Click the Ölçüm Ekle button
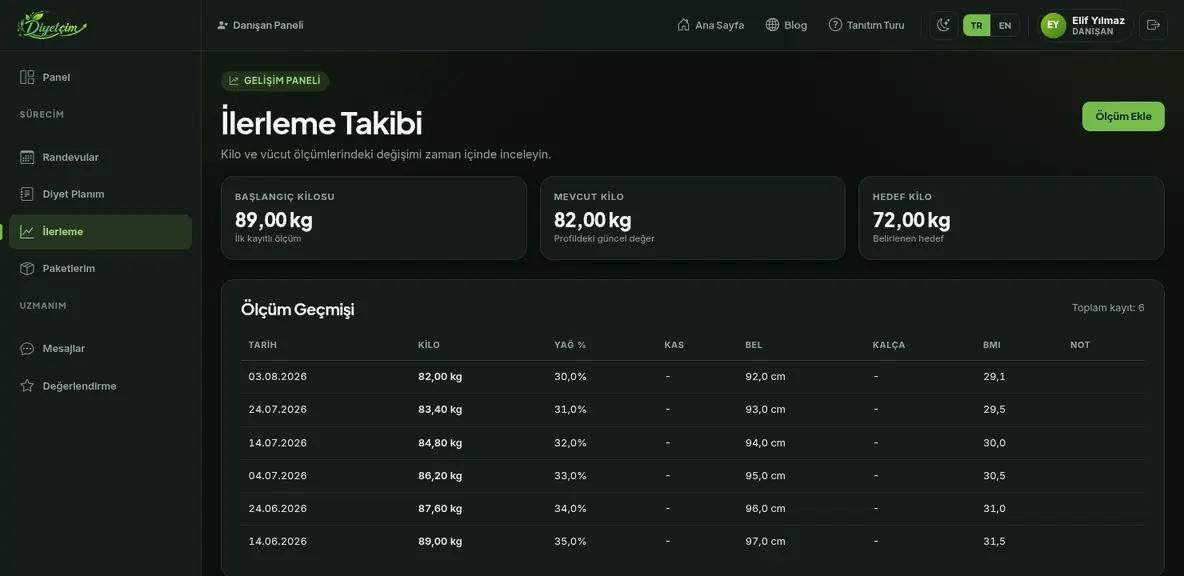This screenshot has width=1184, height=576. tap(1123, 116)
